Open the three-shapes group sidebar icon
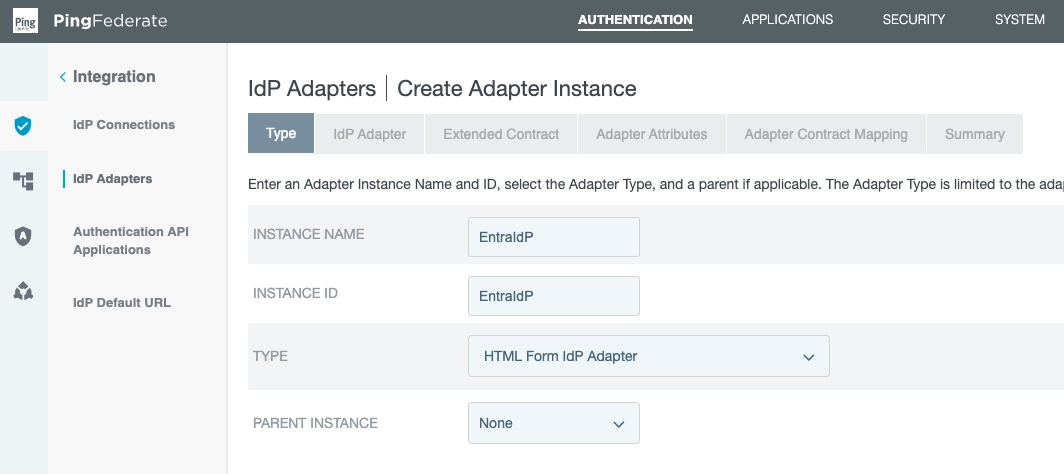 click(x=23, y=291)
